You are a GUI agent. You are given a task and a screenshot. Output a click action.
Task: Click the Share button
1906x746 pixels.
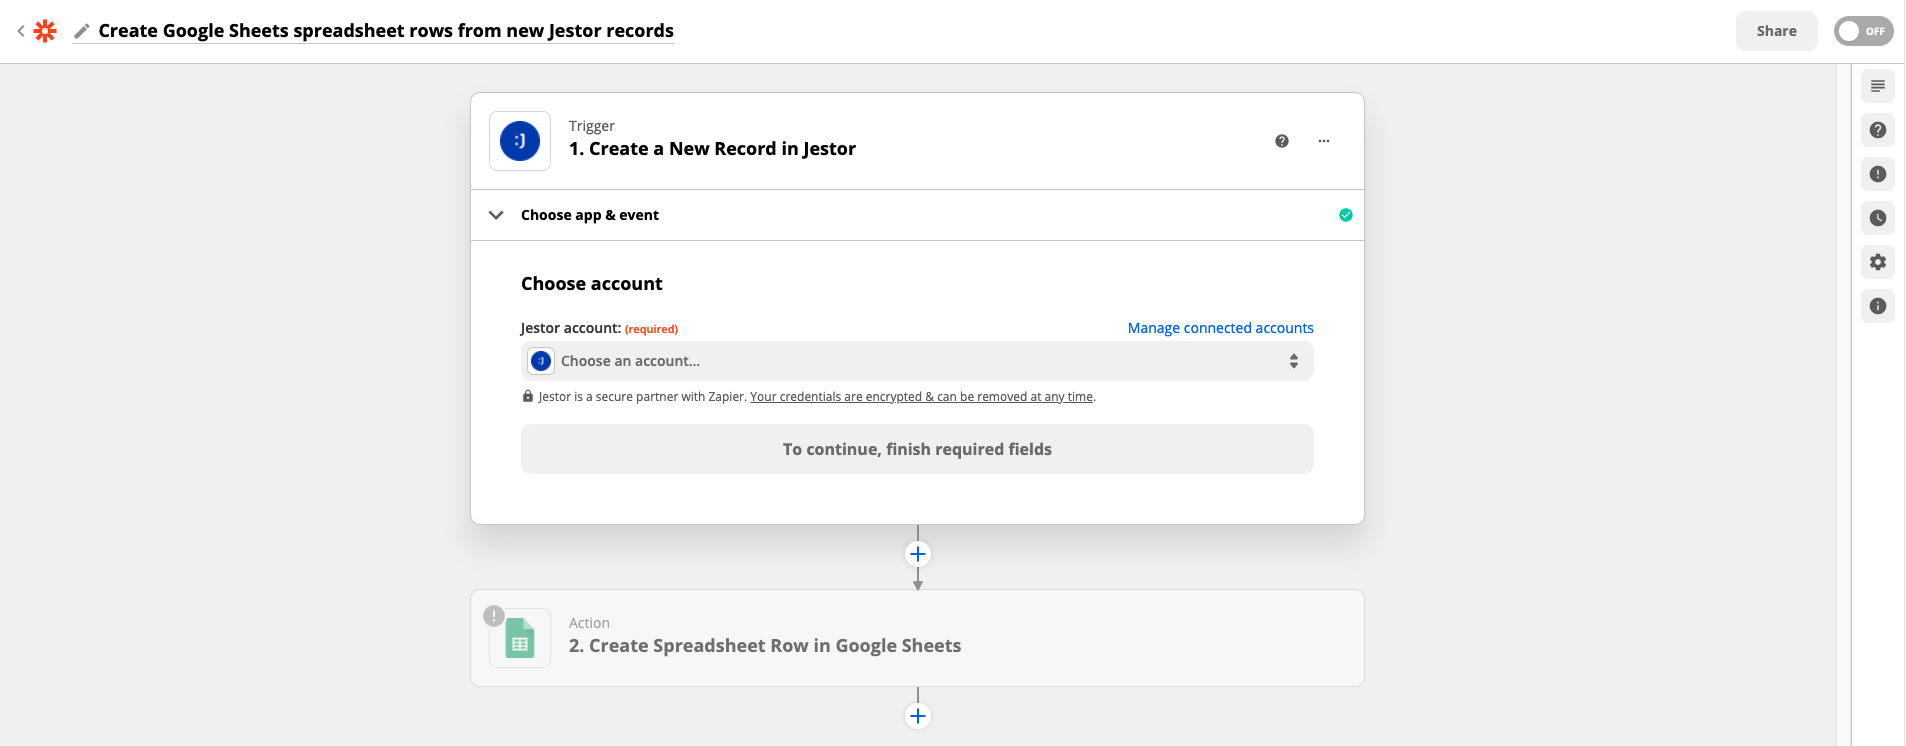[x=1776, y=31]
